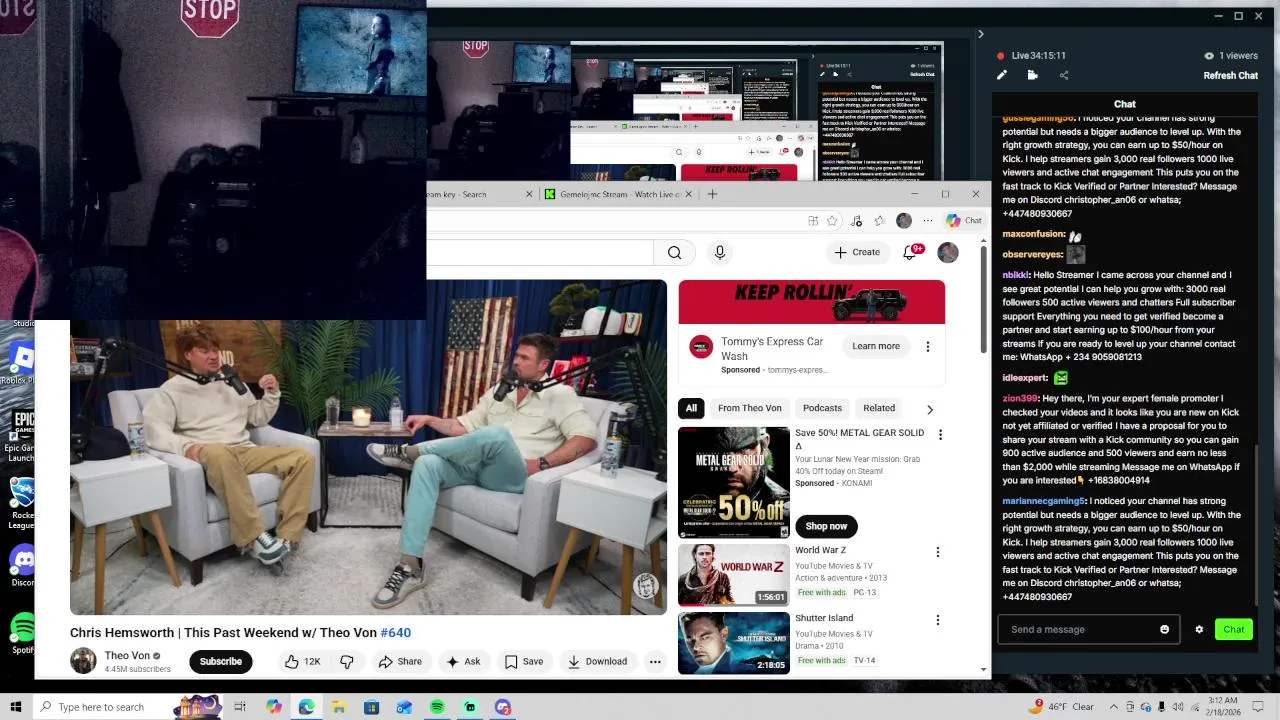Click the camera icon in Kick panel
The image size is (1280, 720).
click(x=1032, y=75)
